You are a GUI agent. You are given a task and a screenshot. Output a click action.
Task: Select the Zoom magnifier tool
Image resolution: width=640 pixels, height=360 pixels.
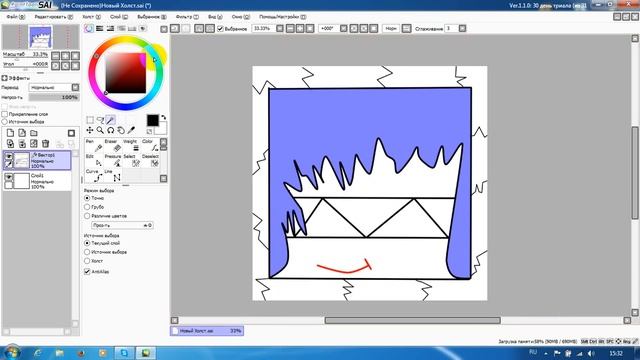click(x=100, y=130)
